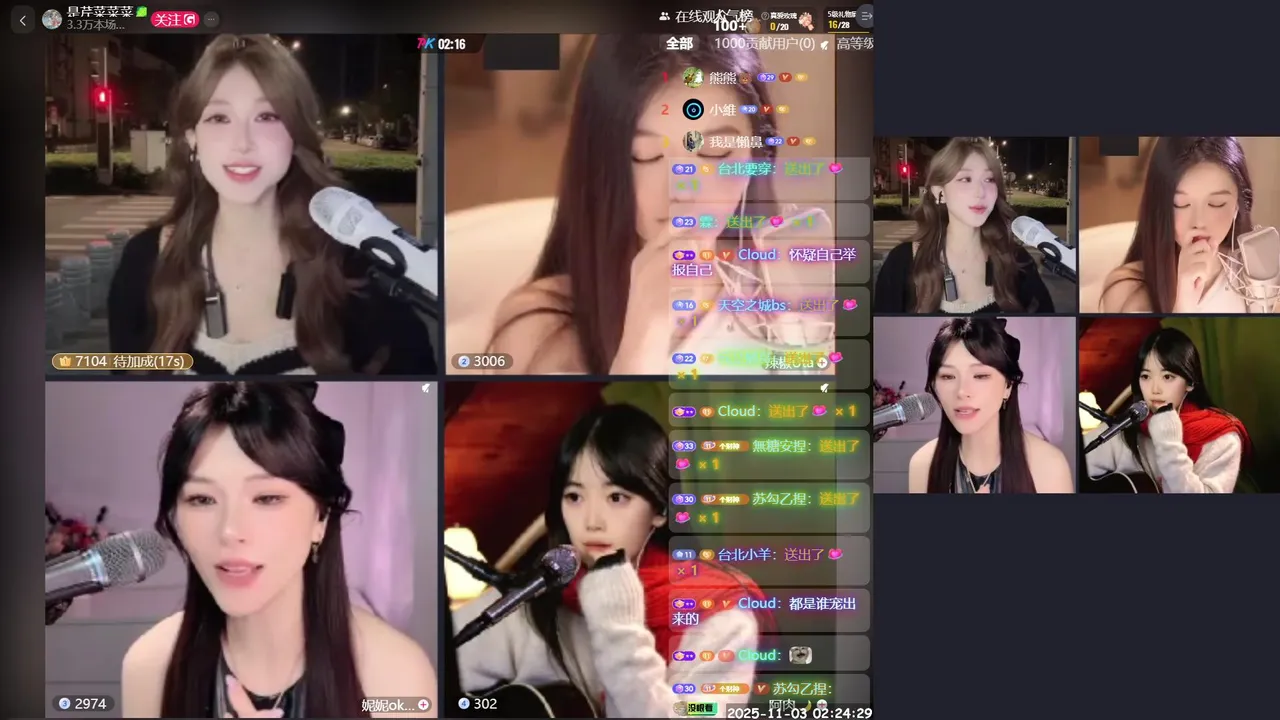Image resolution: width=1280 pixels, height=720 pixels.
Task: Click Cloud's message 怀疑自己举报自己
Action: point(769,262)
